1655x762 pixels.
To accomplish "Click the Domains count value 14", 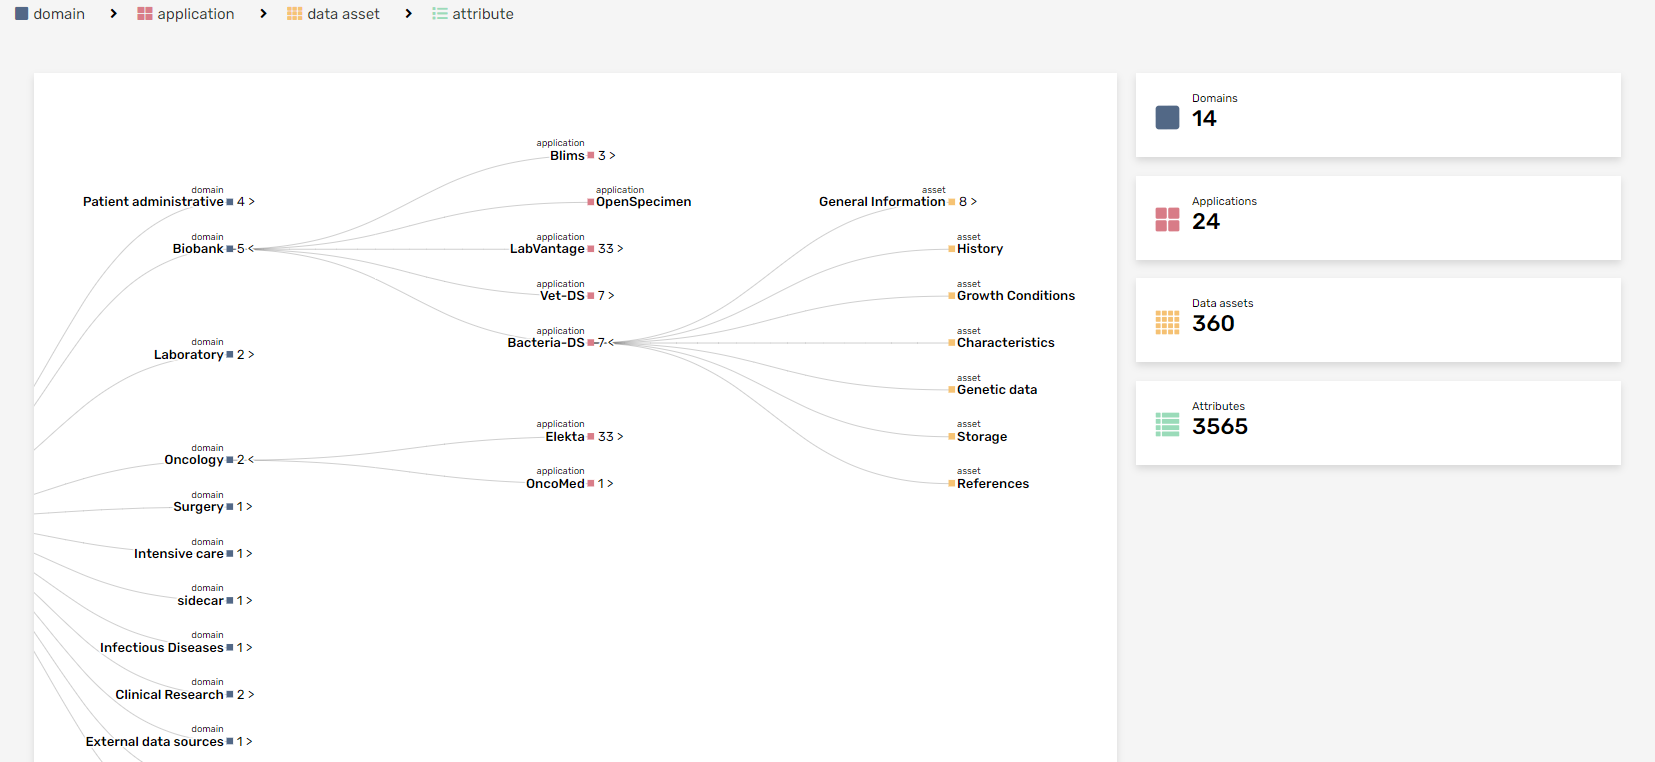I will pos(1204,119).
